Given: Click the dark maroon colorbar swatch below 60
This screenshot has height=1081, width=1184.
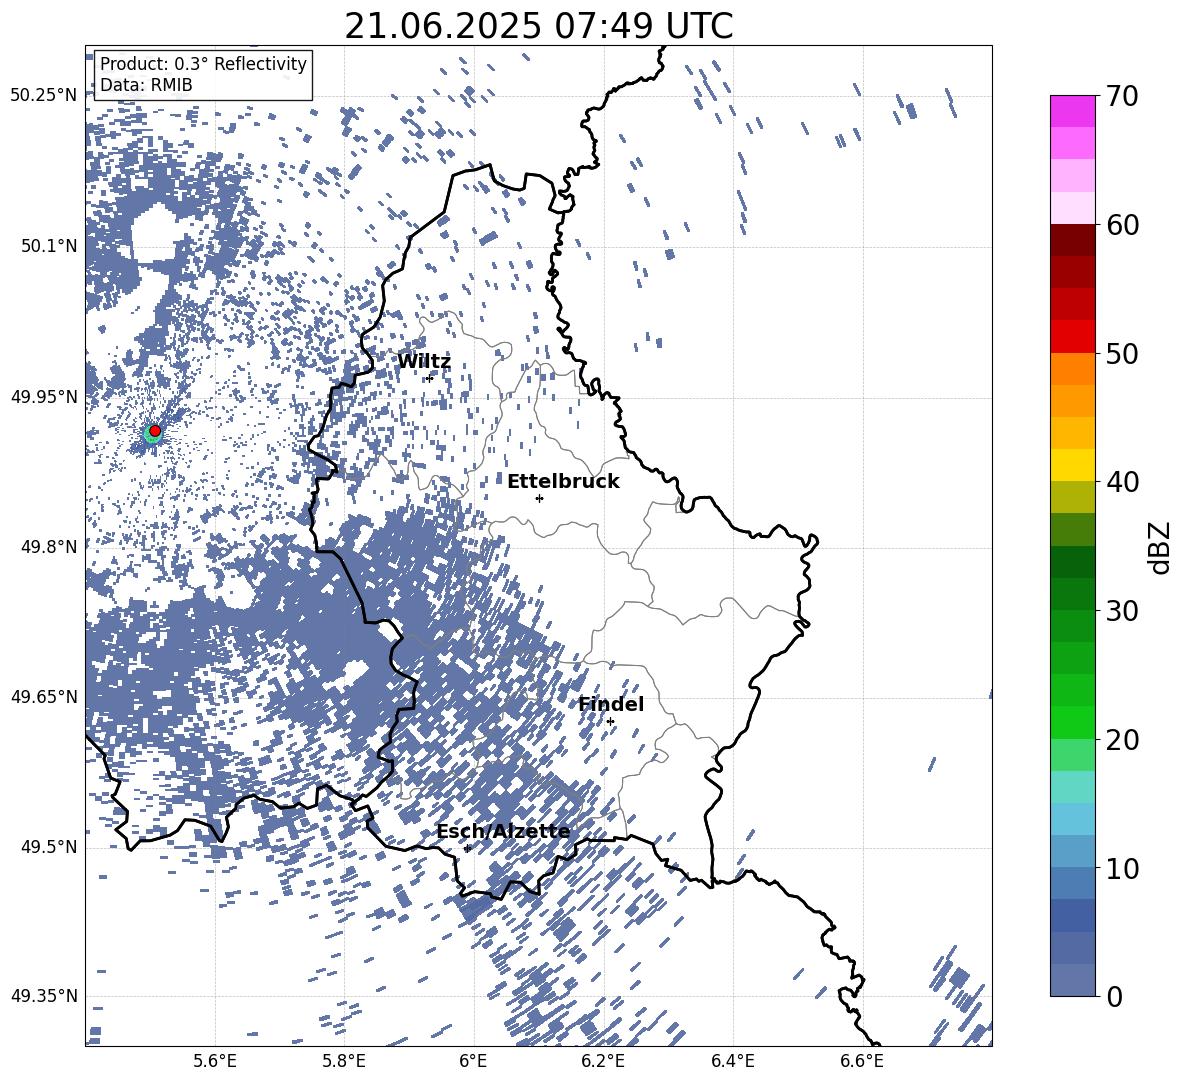Looking at the screenshot, I should tap(1072, 240).
